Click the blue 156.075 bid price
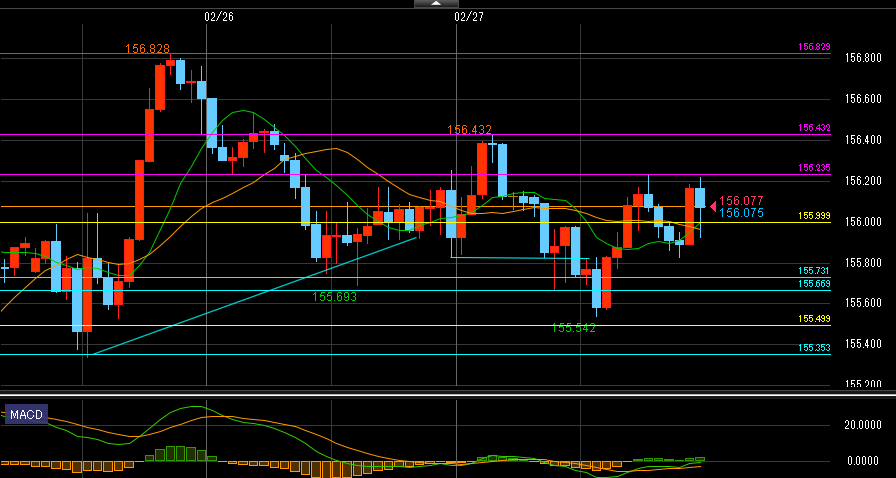The image size is (896, 478). (x=741, y=213)
